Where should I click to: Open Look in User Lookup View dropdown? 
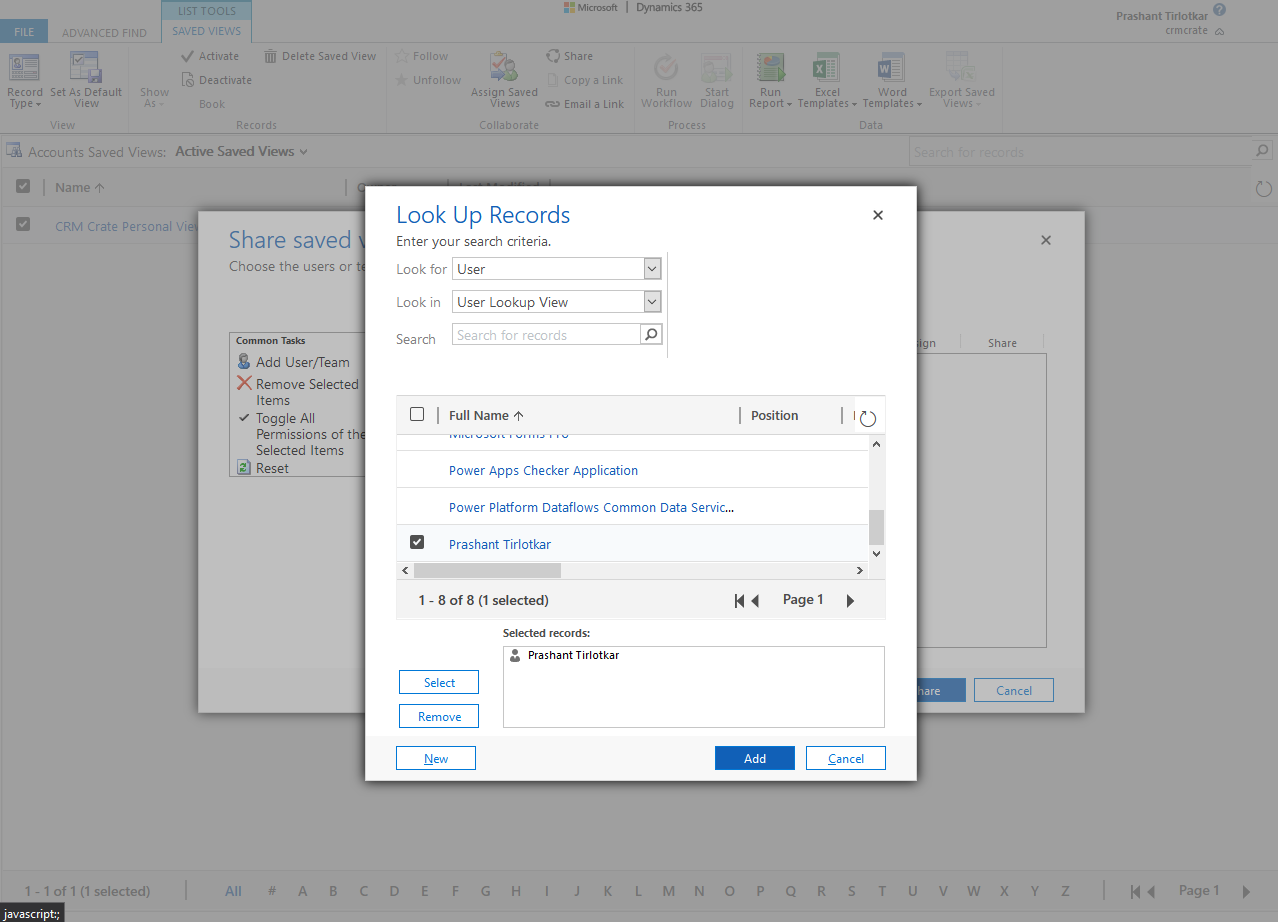pyautogui.click(x=652, y=302)
